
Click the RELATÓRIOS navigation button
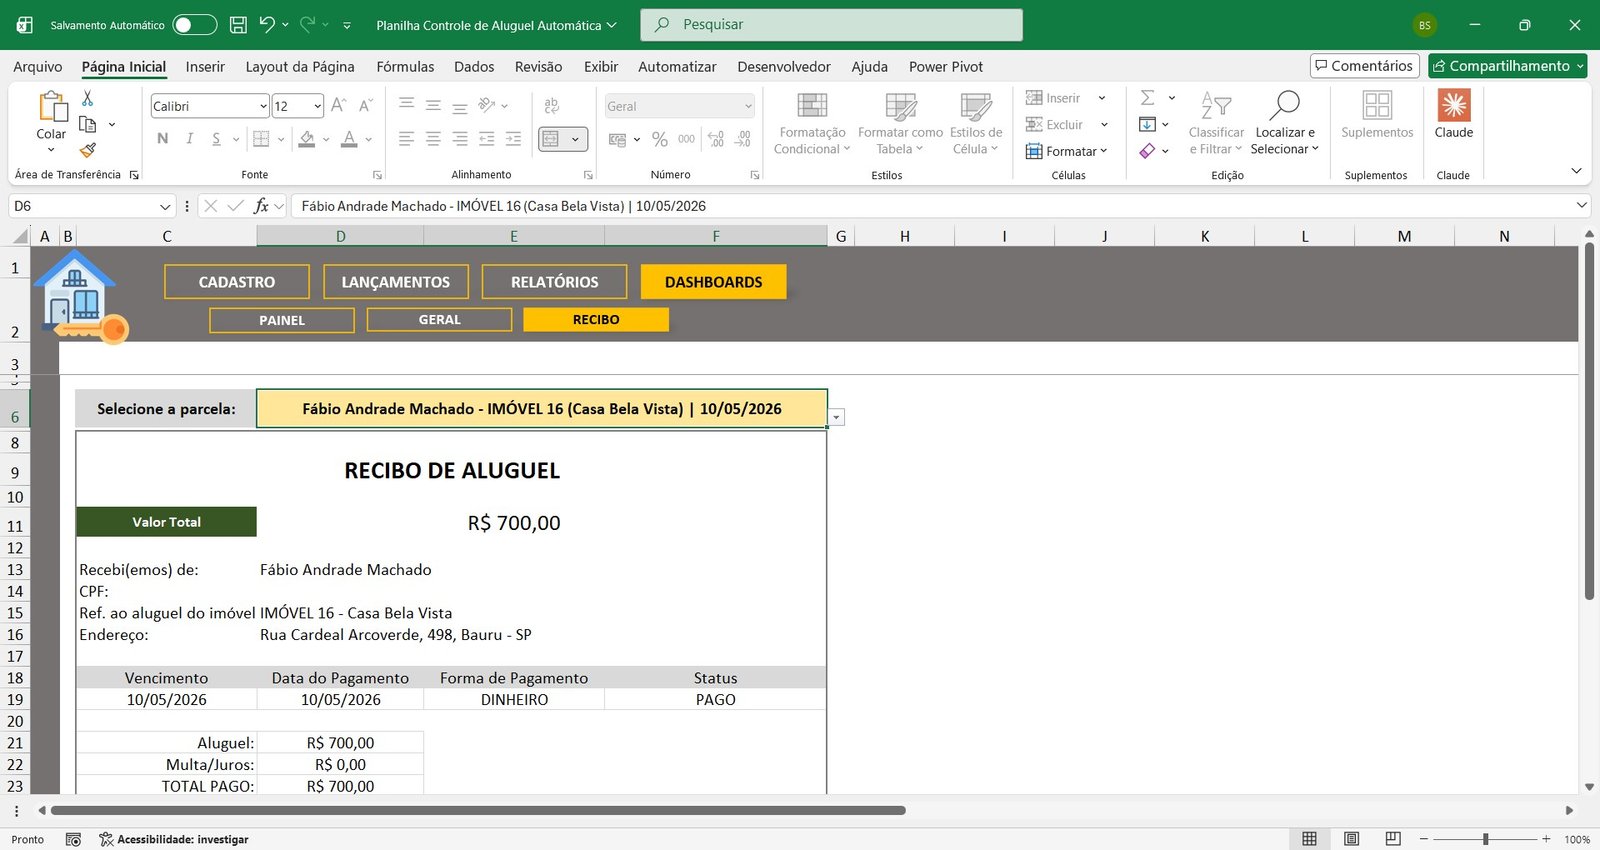(555, 282)
